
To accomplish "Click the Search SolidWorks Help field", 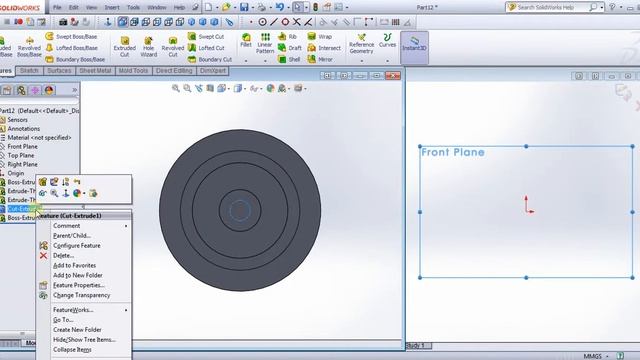I will [x=551, y=7].
